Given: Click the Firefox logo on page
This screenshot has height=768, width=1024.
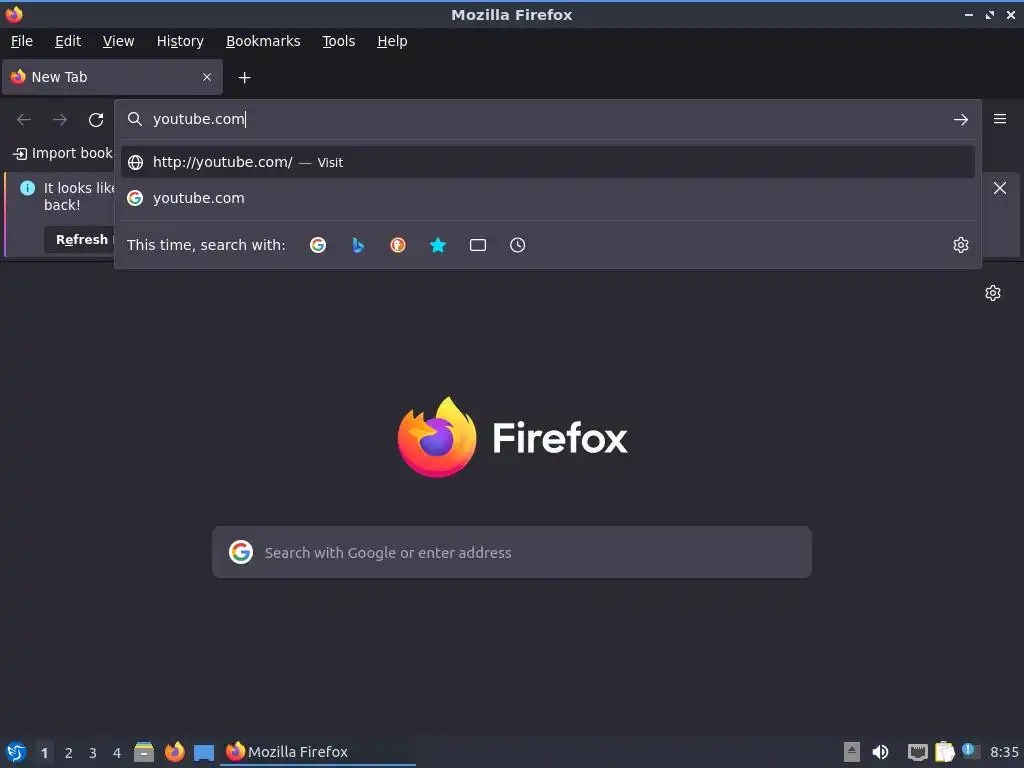Looking at the screenshot, I should click(x=436, y=437).
